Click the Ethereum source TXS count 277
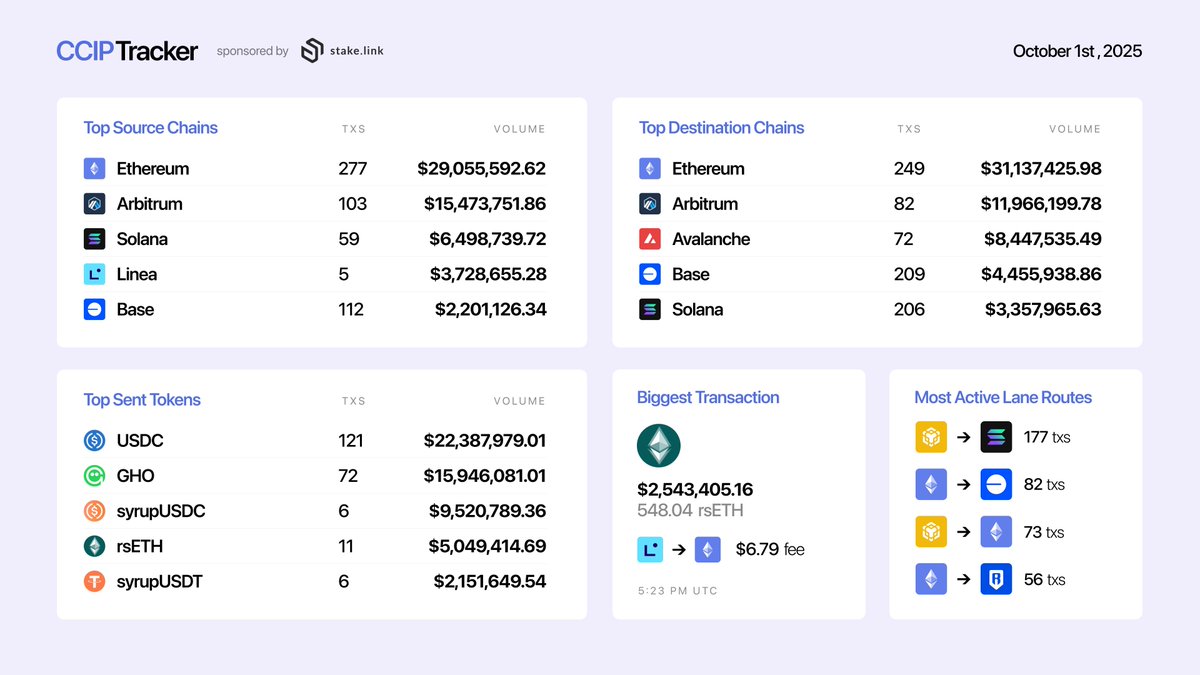 click(353, 169)
